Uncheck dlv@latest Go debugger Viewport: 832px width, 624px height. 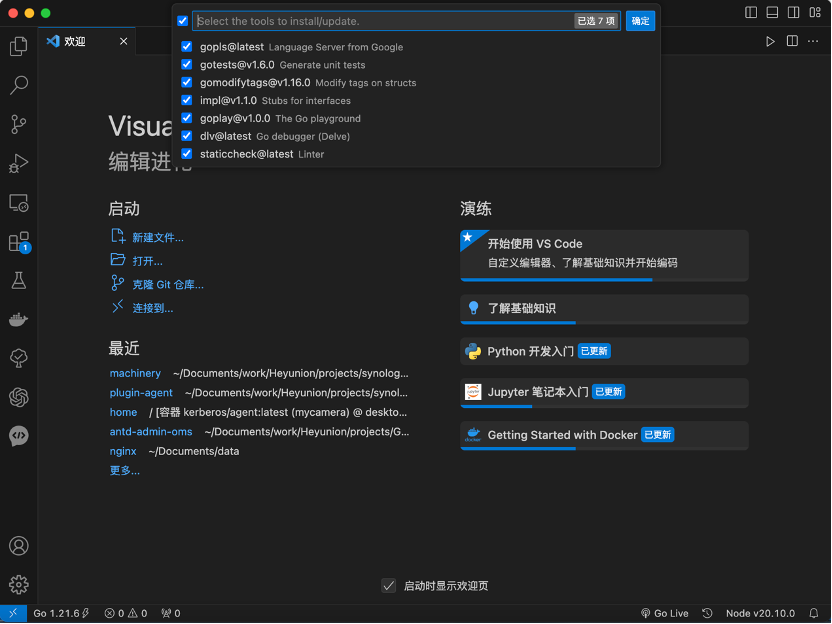click(x=186, y=136)
